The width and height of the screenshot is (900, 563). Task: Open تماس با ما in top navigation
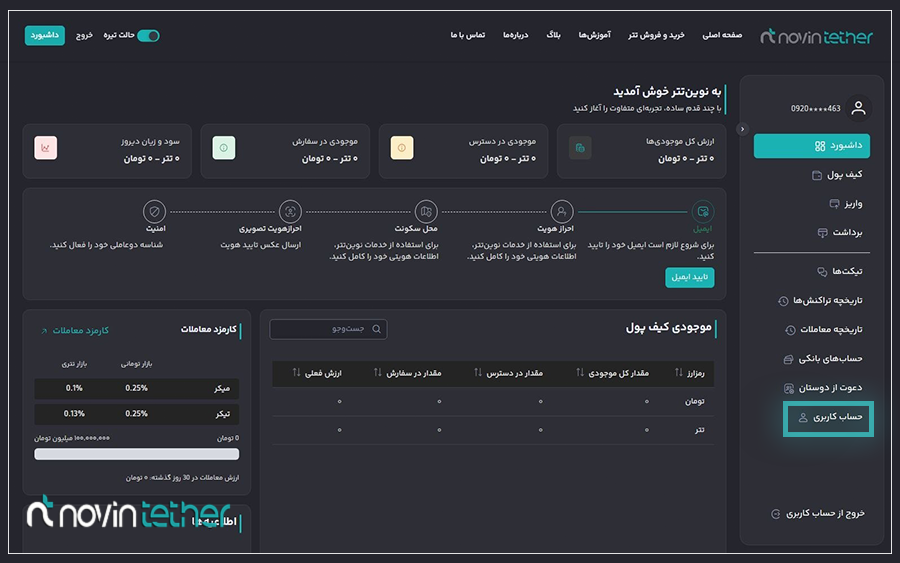coord(468,36)
